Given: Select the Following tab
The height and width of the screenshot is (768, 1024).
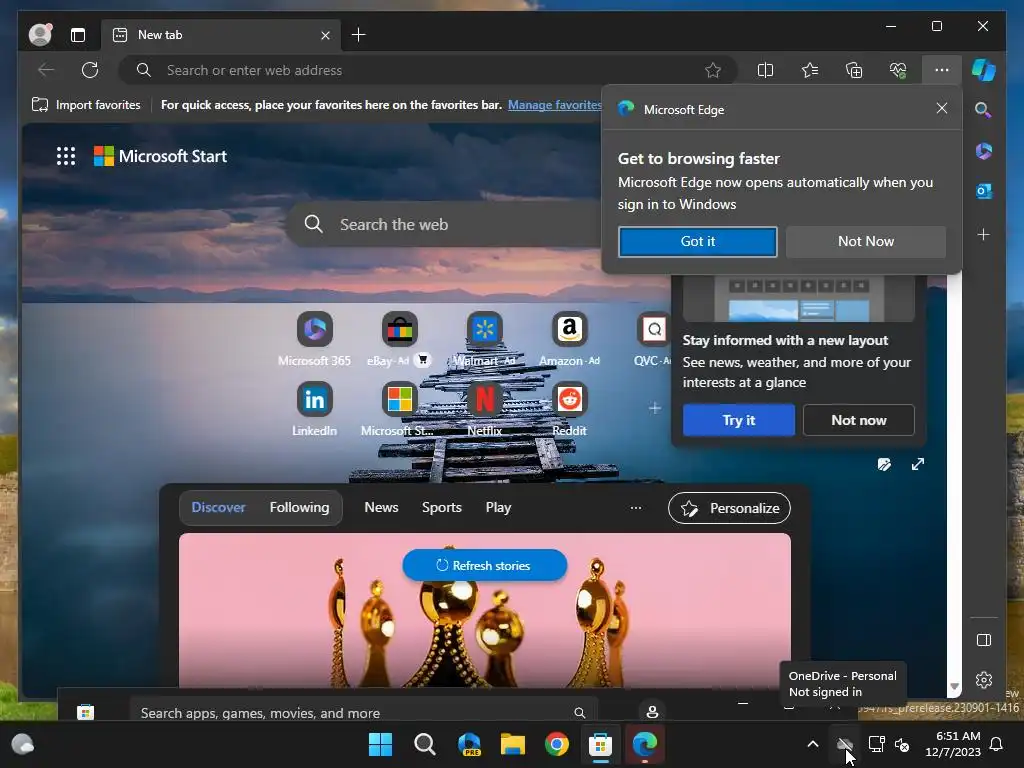Looking at the screenshot, I should [x=300, y=507].
